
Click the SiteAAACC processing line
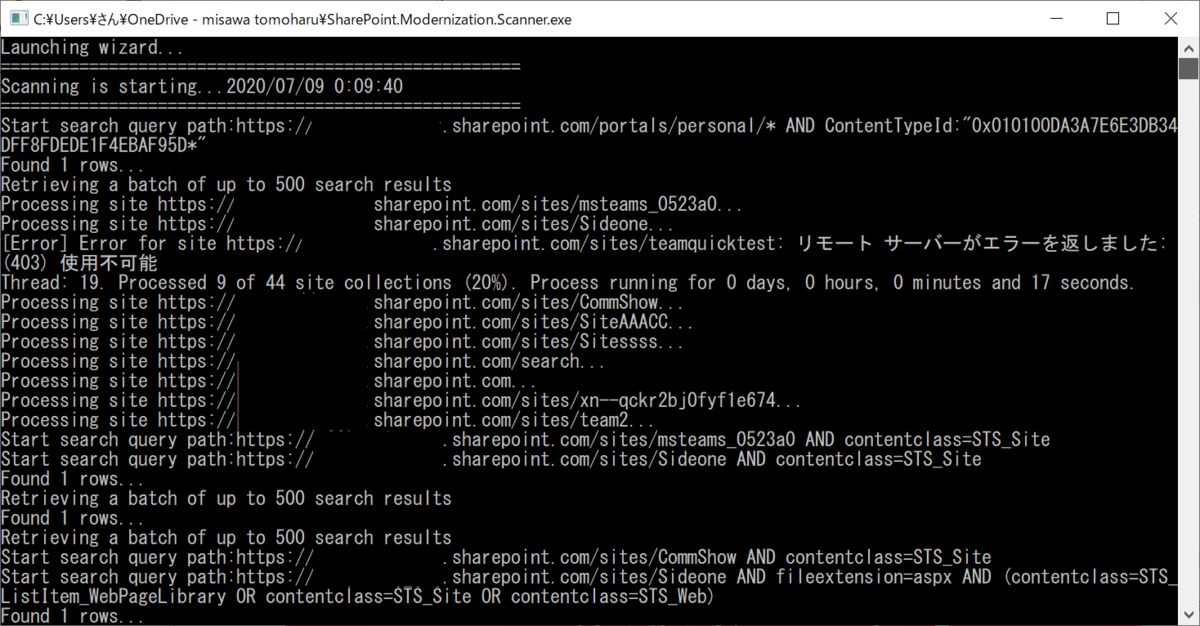(x=347, y=322)
